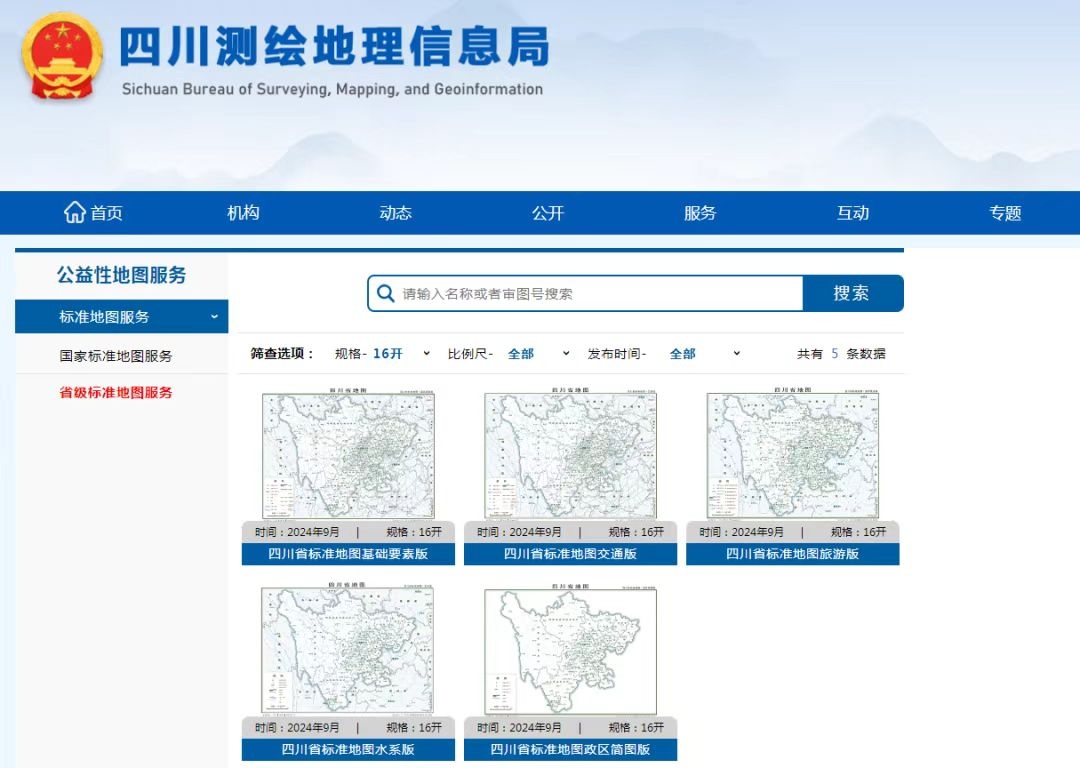
Task: Click the national emblem logo
Action: click(x=60, y=58)
